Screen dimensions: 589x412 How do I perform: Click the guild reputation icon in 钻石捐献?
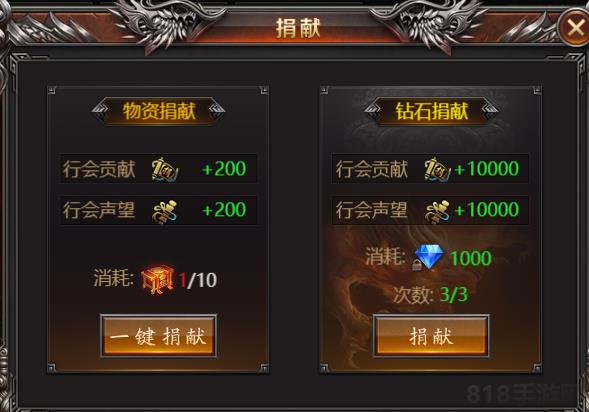click(x=437, y=211)
